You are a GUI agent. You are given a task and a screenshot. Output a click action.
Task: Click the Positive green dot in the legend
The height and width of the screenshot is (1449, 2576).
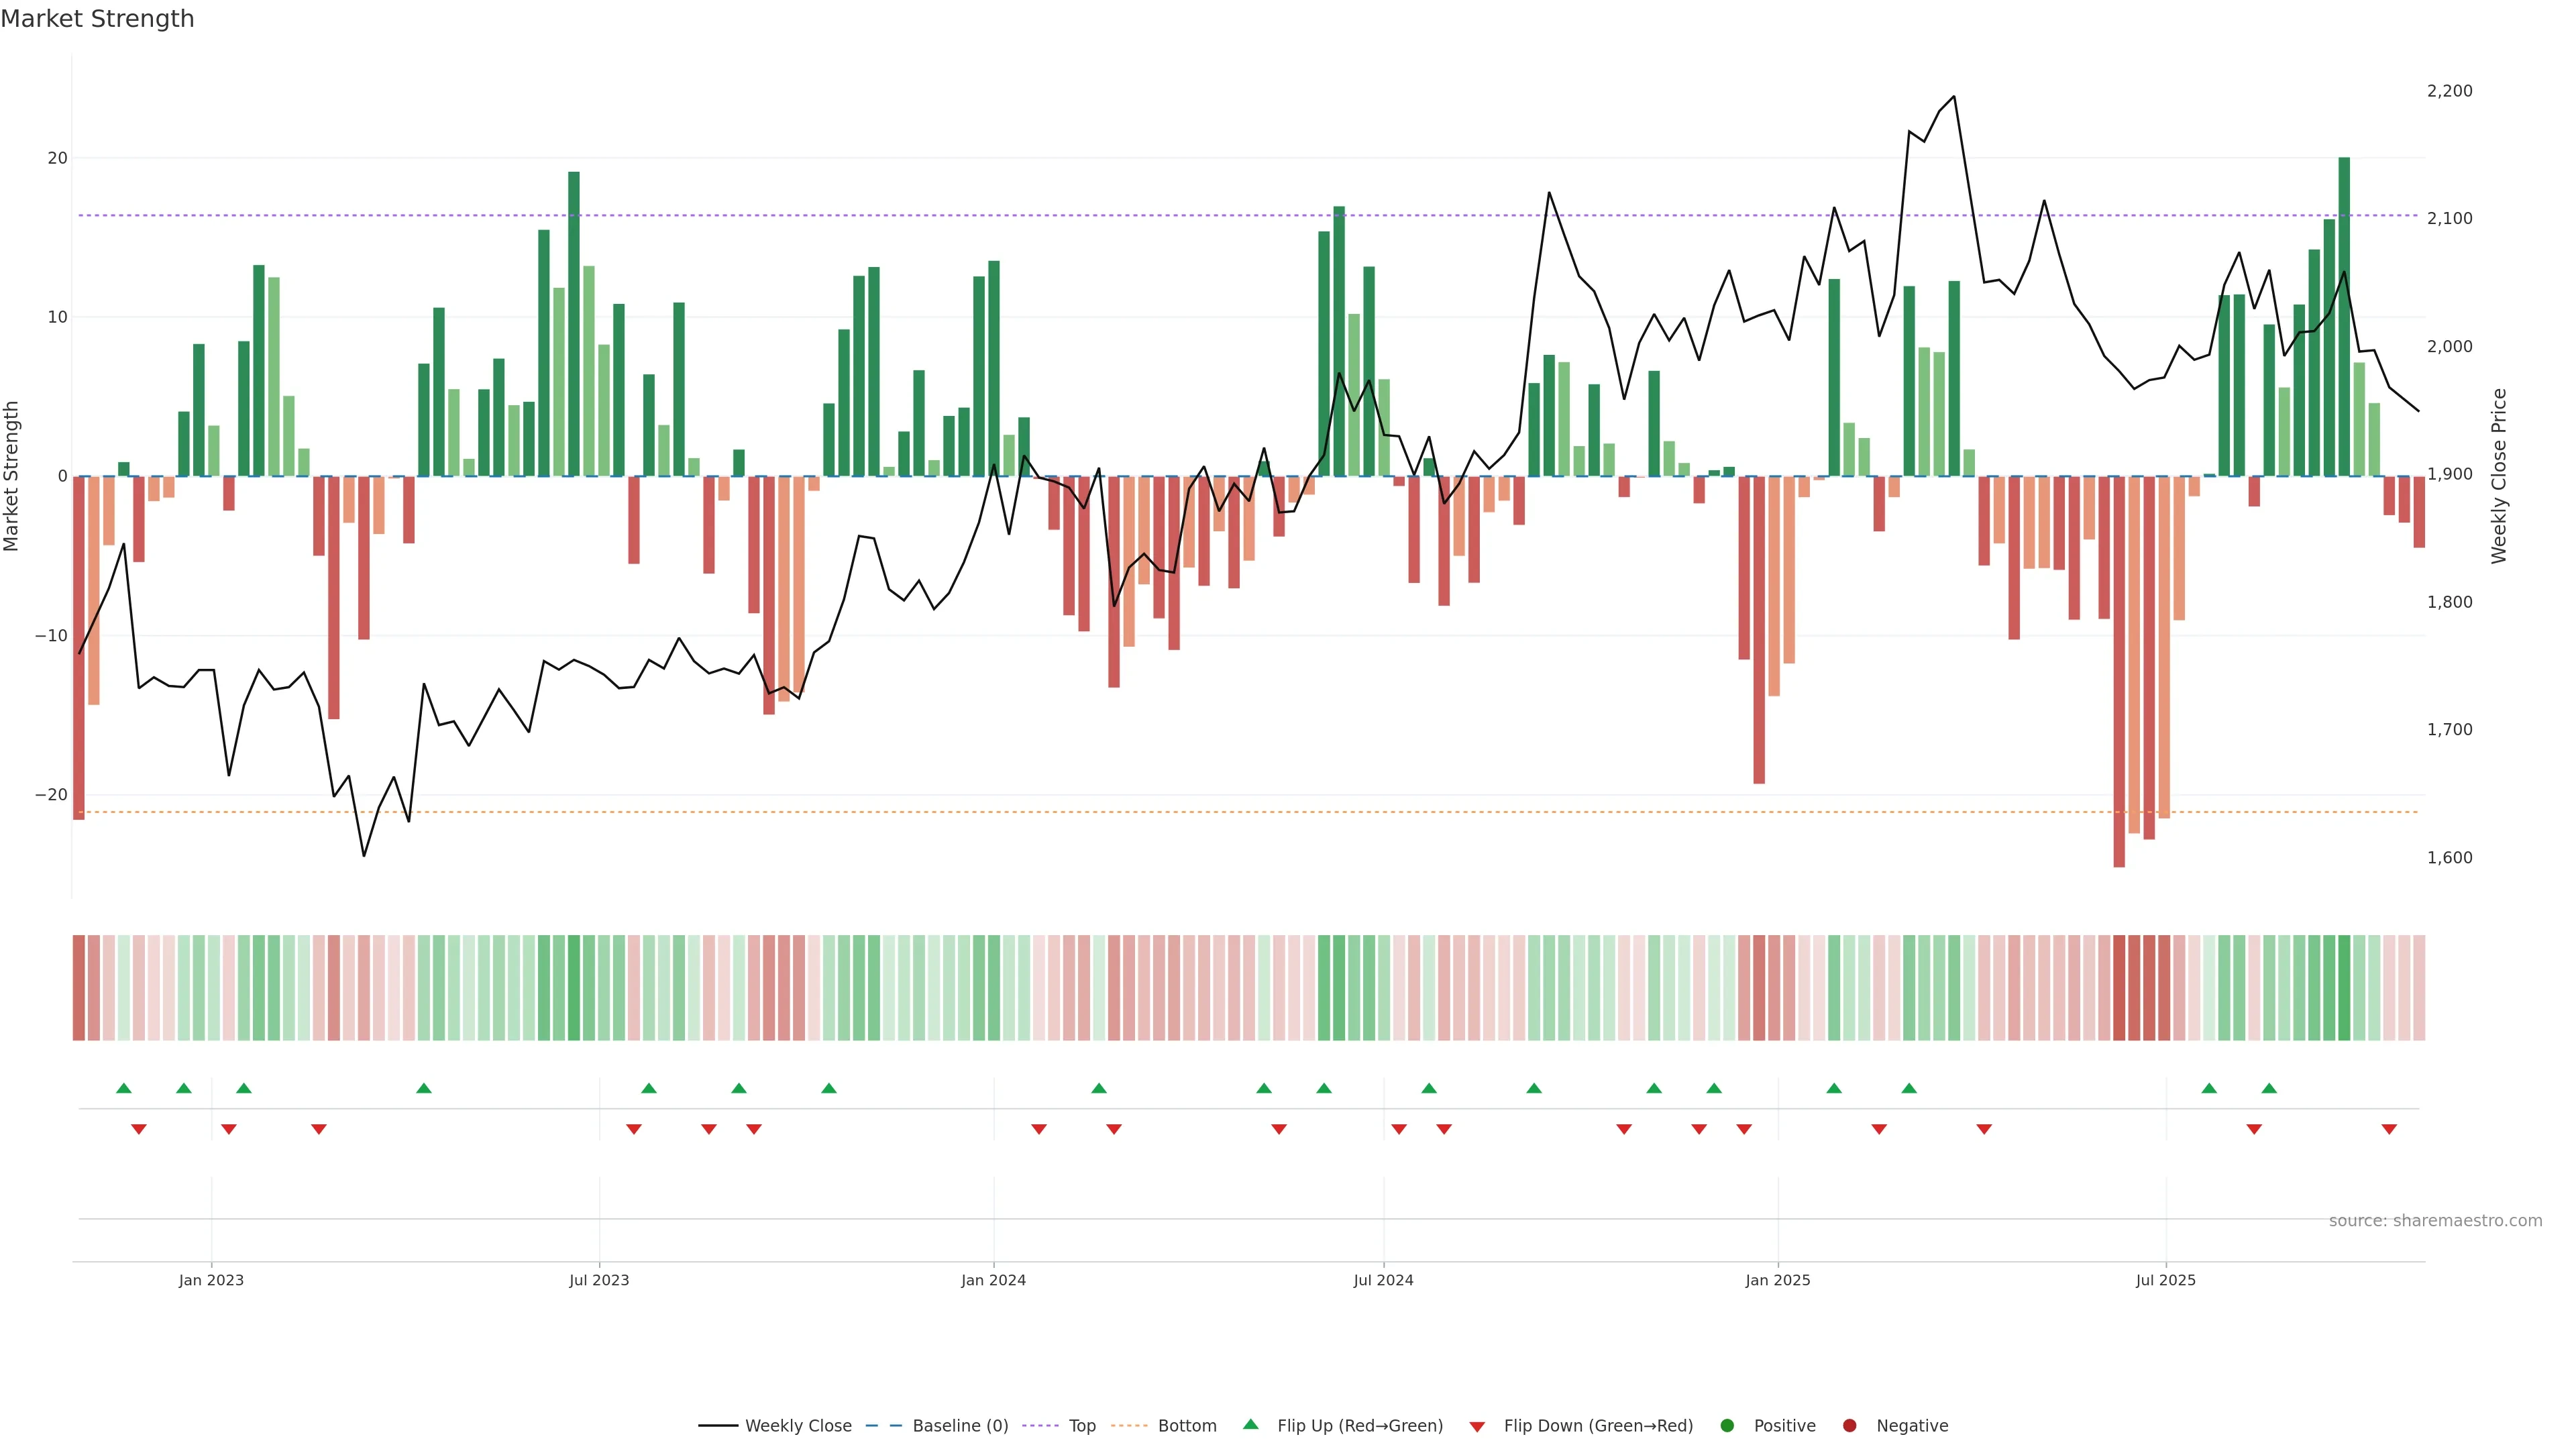click(x=1727, y=1426)
